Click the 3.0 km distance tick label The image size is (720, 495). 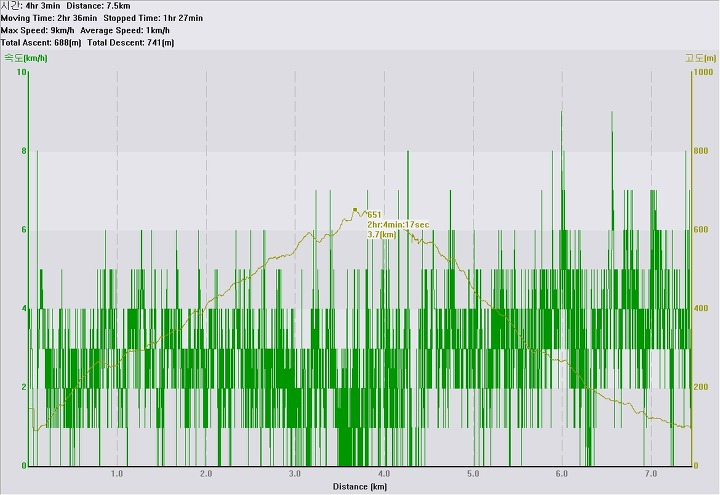[295, 474]
